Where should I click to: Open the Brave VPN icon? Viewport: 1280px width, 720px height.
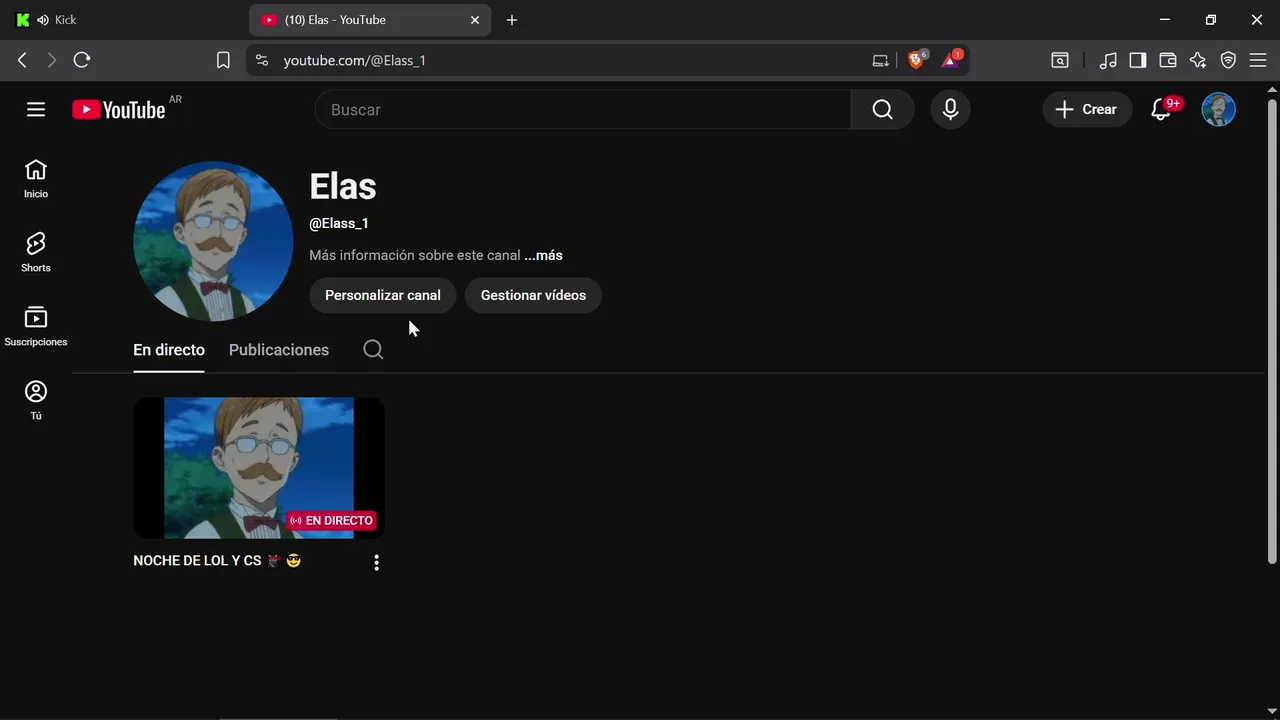(1228, 60)
